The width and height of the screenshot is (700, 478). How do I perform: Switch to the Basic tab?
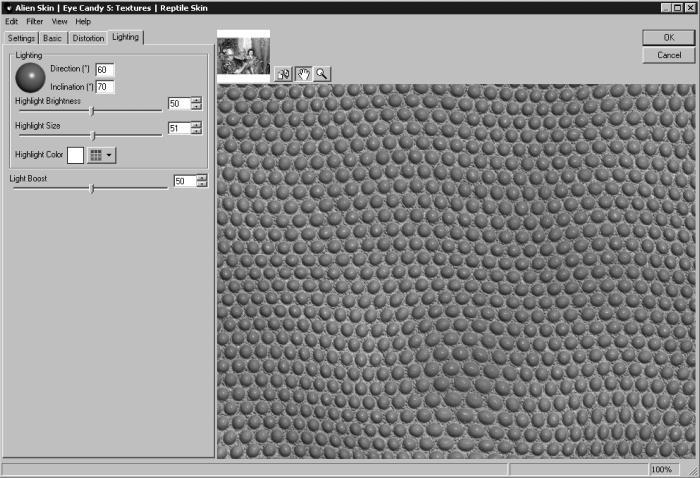point(52,38)
